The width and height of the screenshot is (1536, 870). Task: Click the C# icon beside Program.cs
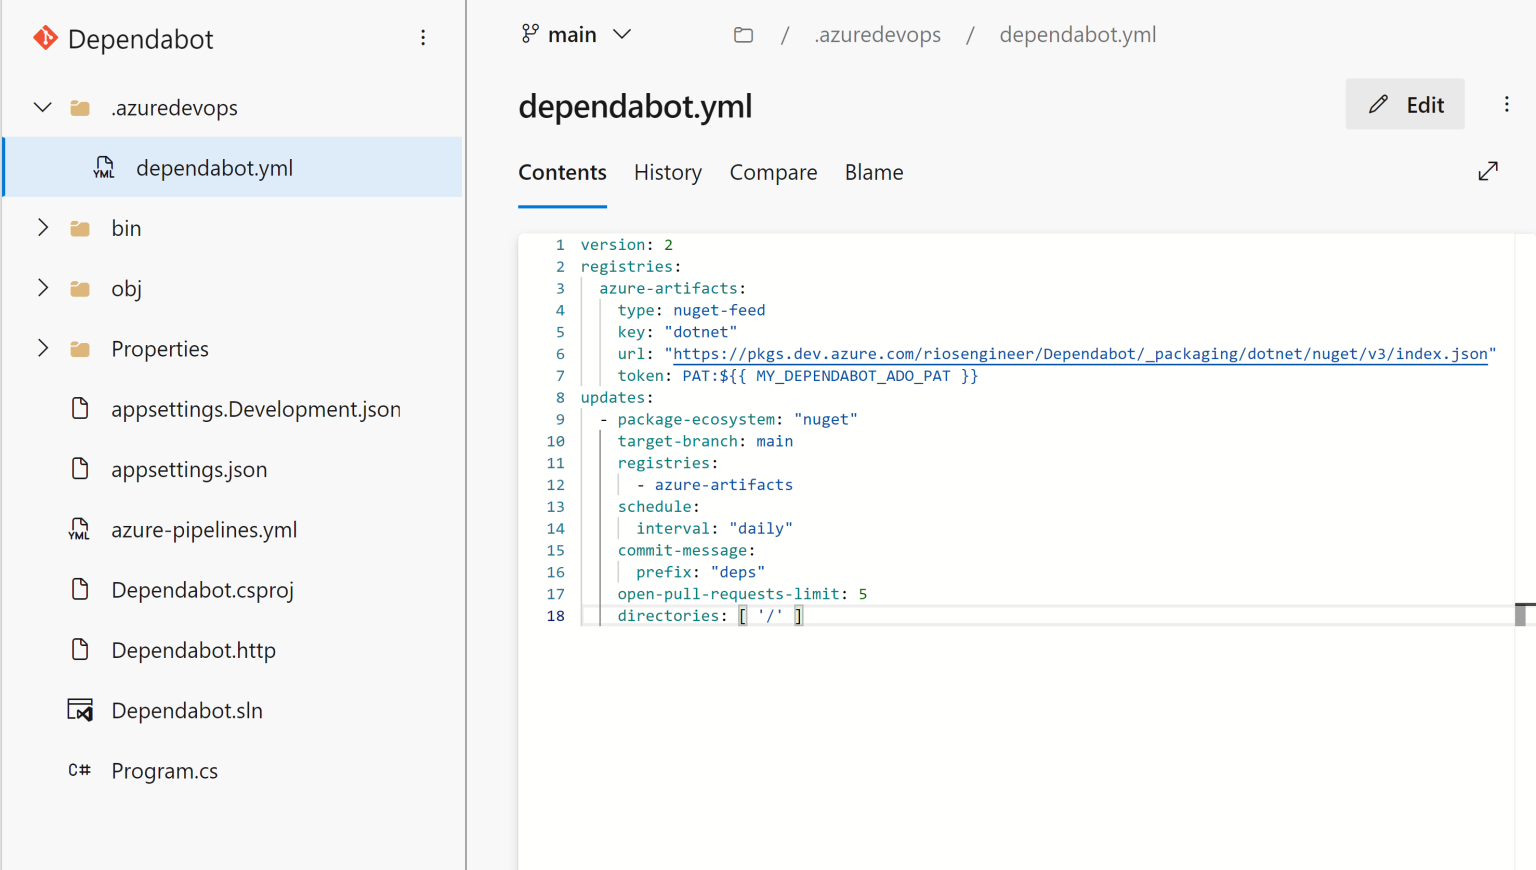[x=79, y=770]
